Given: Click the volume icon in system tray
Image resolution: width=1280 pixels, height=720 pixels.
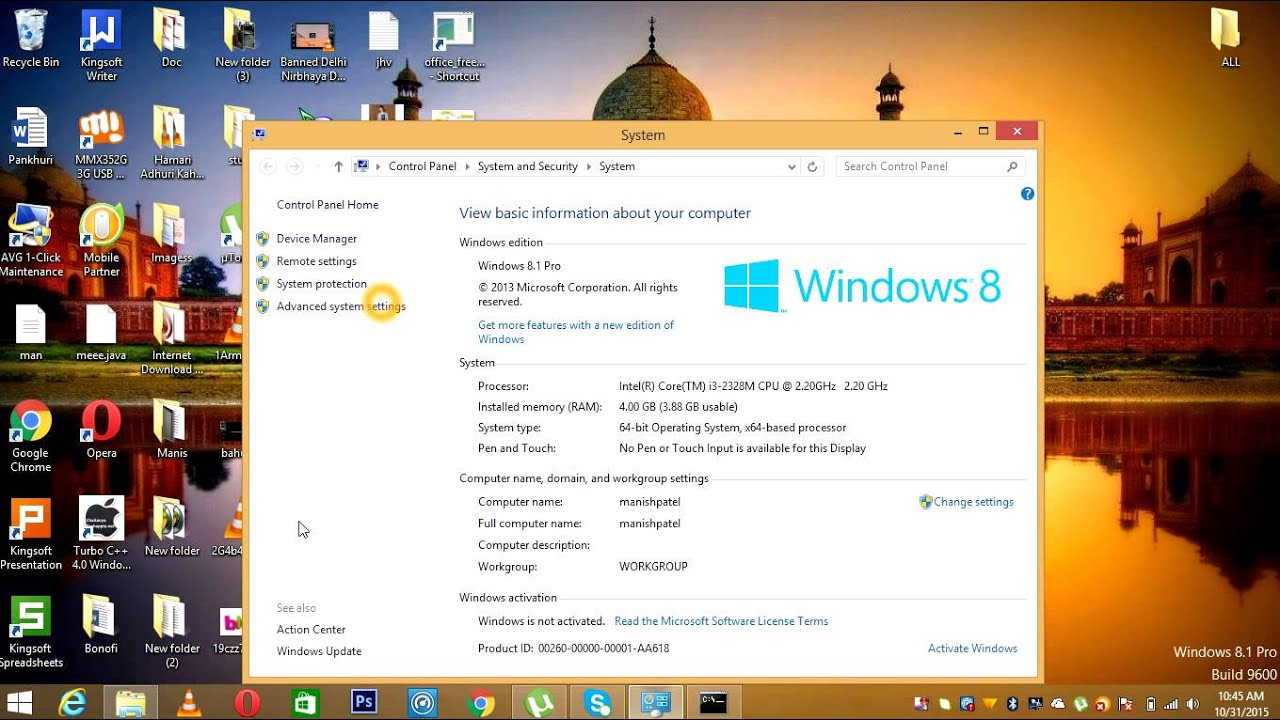Looking at the screenshot, I should [1193, 704].
